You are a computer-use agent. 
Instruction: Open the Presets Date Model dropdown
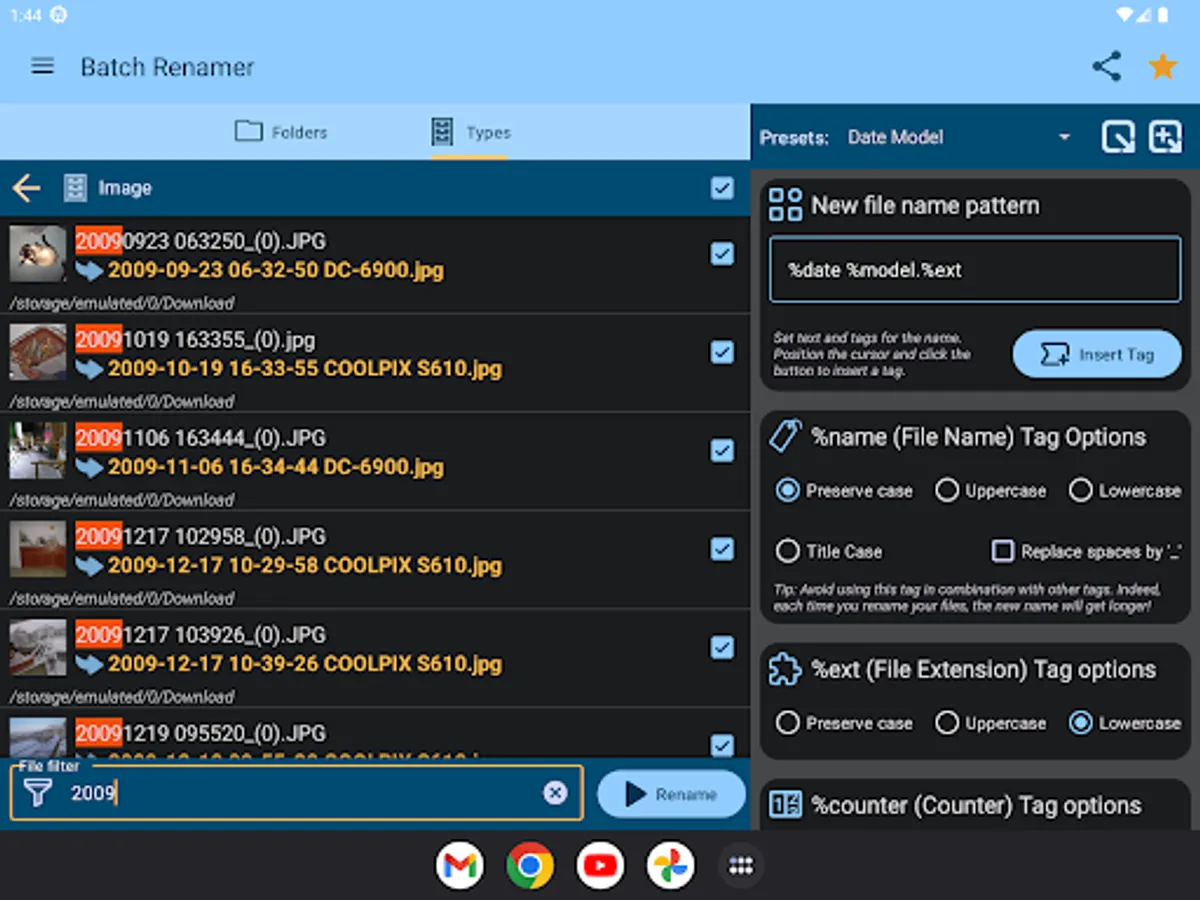(958, 137)
